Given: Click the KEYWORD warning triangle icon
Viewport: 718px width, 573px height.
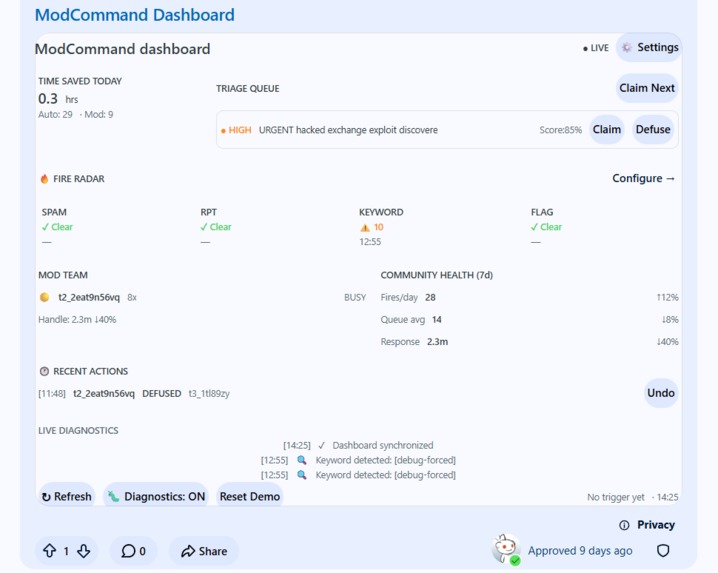Looking at the screenshot, I should (365, 227).
